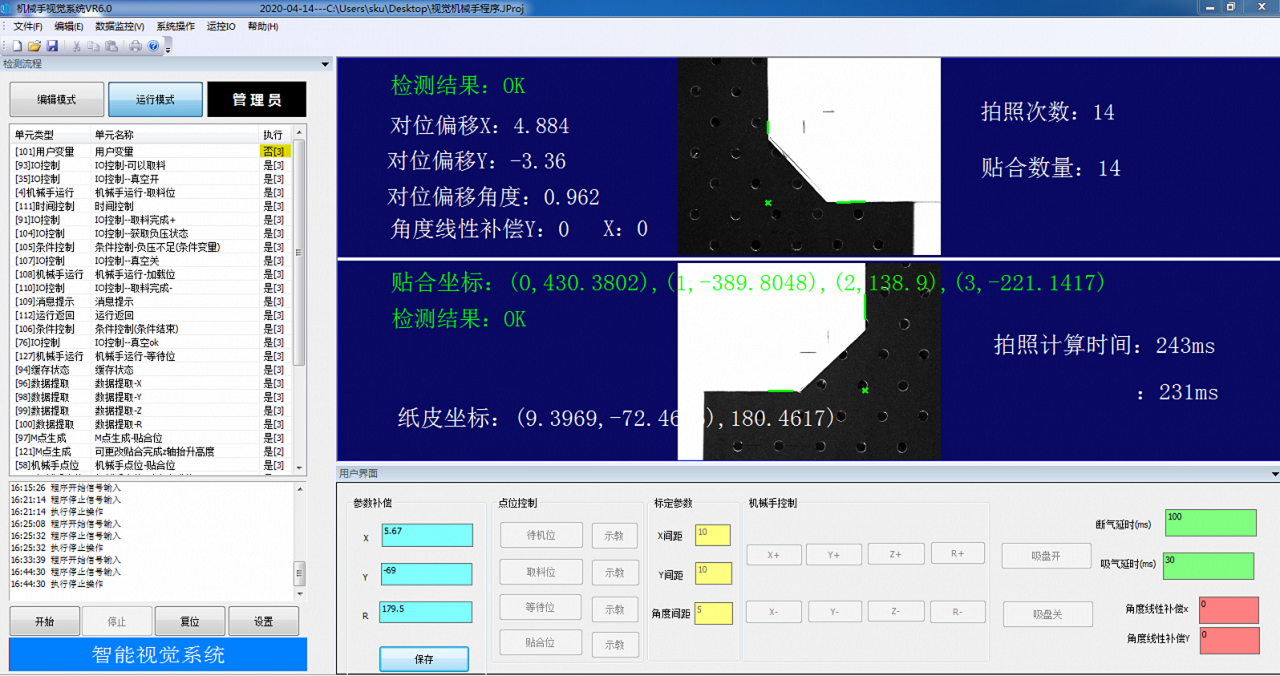Open the 系统操作 menu
The width and height of the screenshot is (1280, 676).
(175, 26)
